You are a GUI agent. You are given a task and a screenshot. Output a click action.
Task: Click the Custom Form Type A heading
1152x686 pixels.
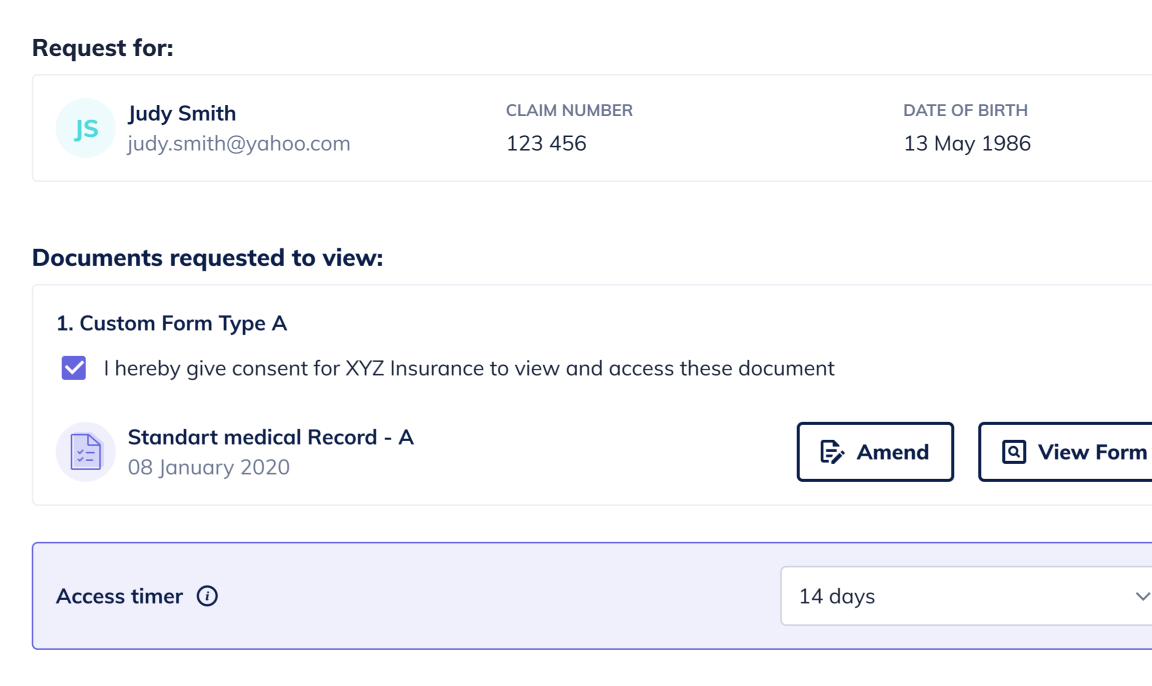[x=172, y=323]
